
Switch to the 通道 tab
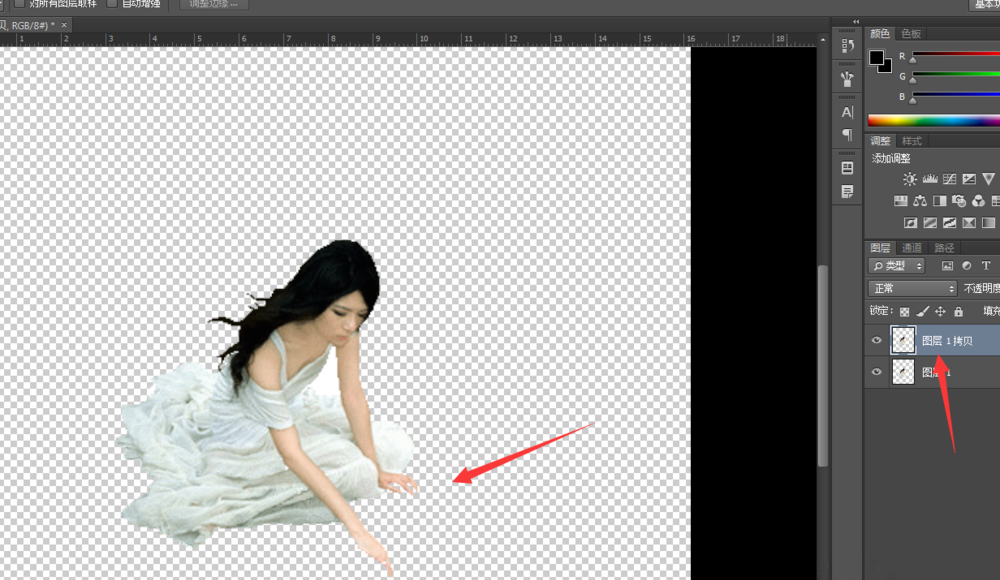(x=911, y=247)
